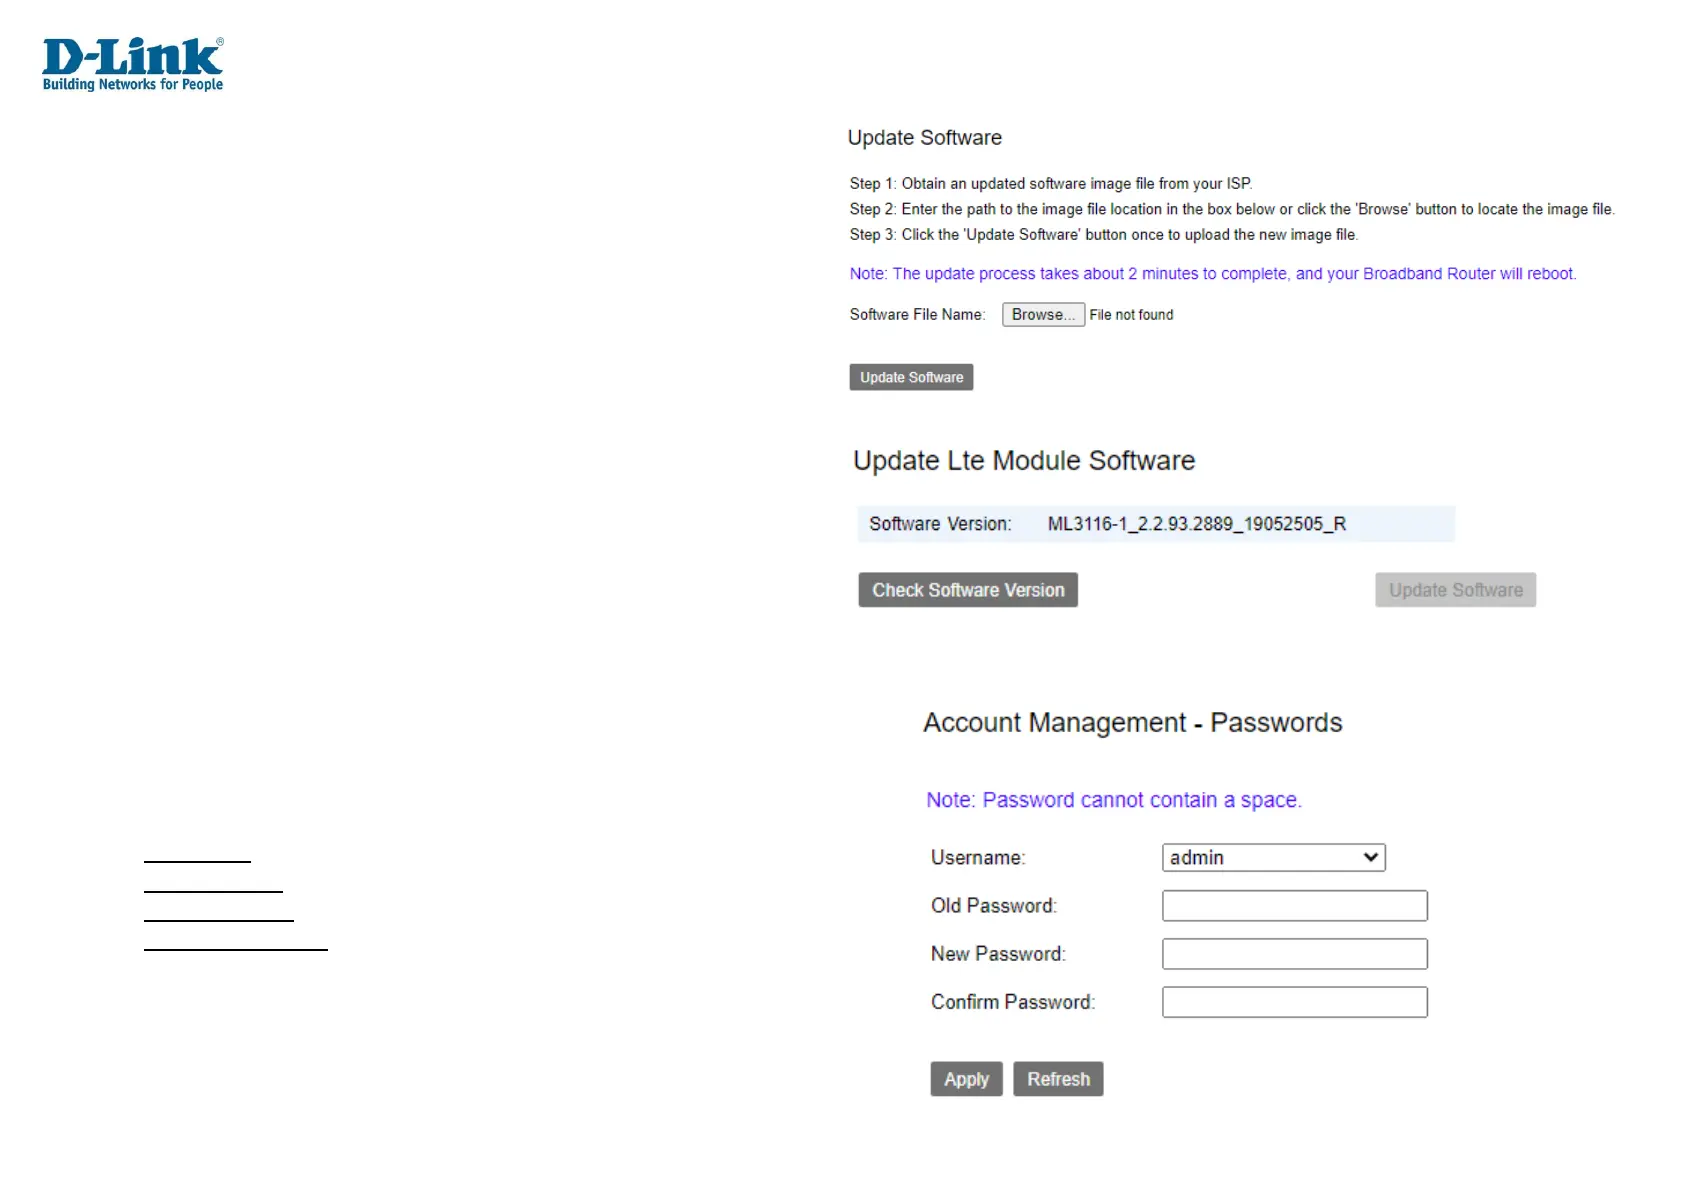Click top 'Update Software' section heading

click(x=925, y=138)
